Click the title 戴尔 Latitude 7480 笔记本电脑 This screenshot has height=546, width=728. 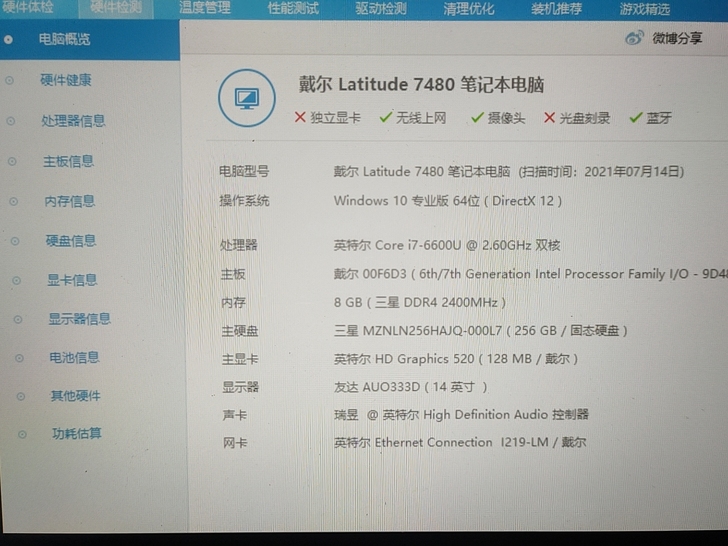pyautogui.click(x=421, y=84)
